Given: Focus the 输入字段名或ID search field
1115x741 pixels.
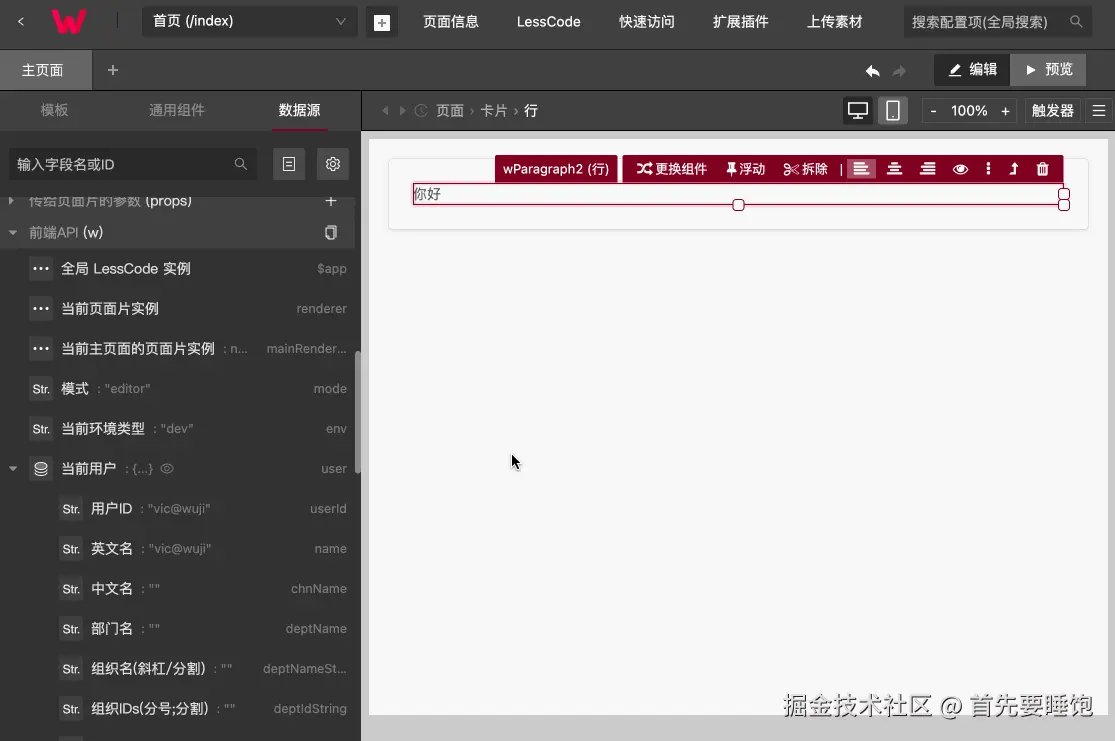Looking at the screenshot, I should (132, 164).
